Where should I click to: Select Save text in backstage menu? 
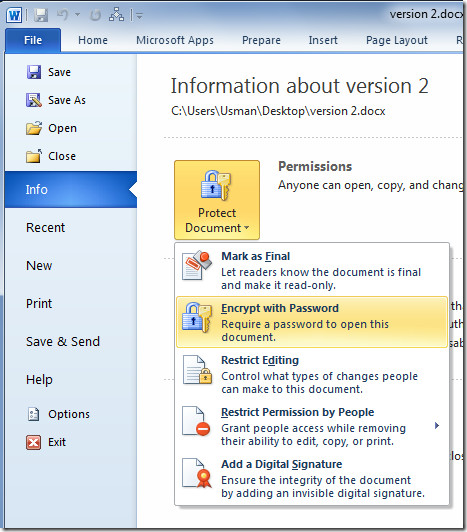(x=59, y=72)
